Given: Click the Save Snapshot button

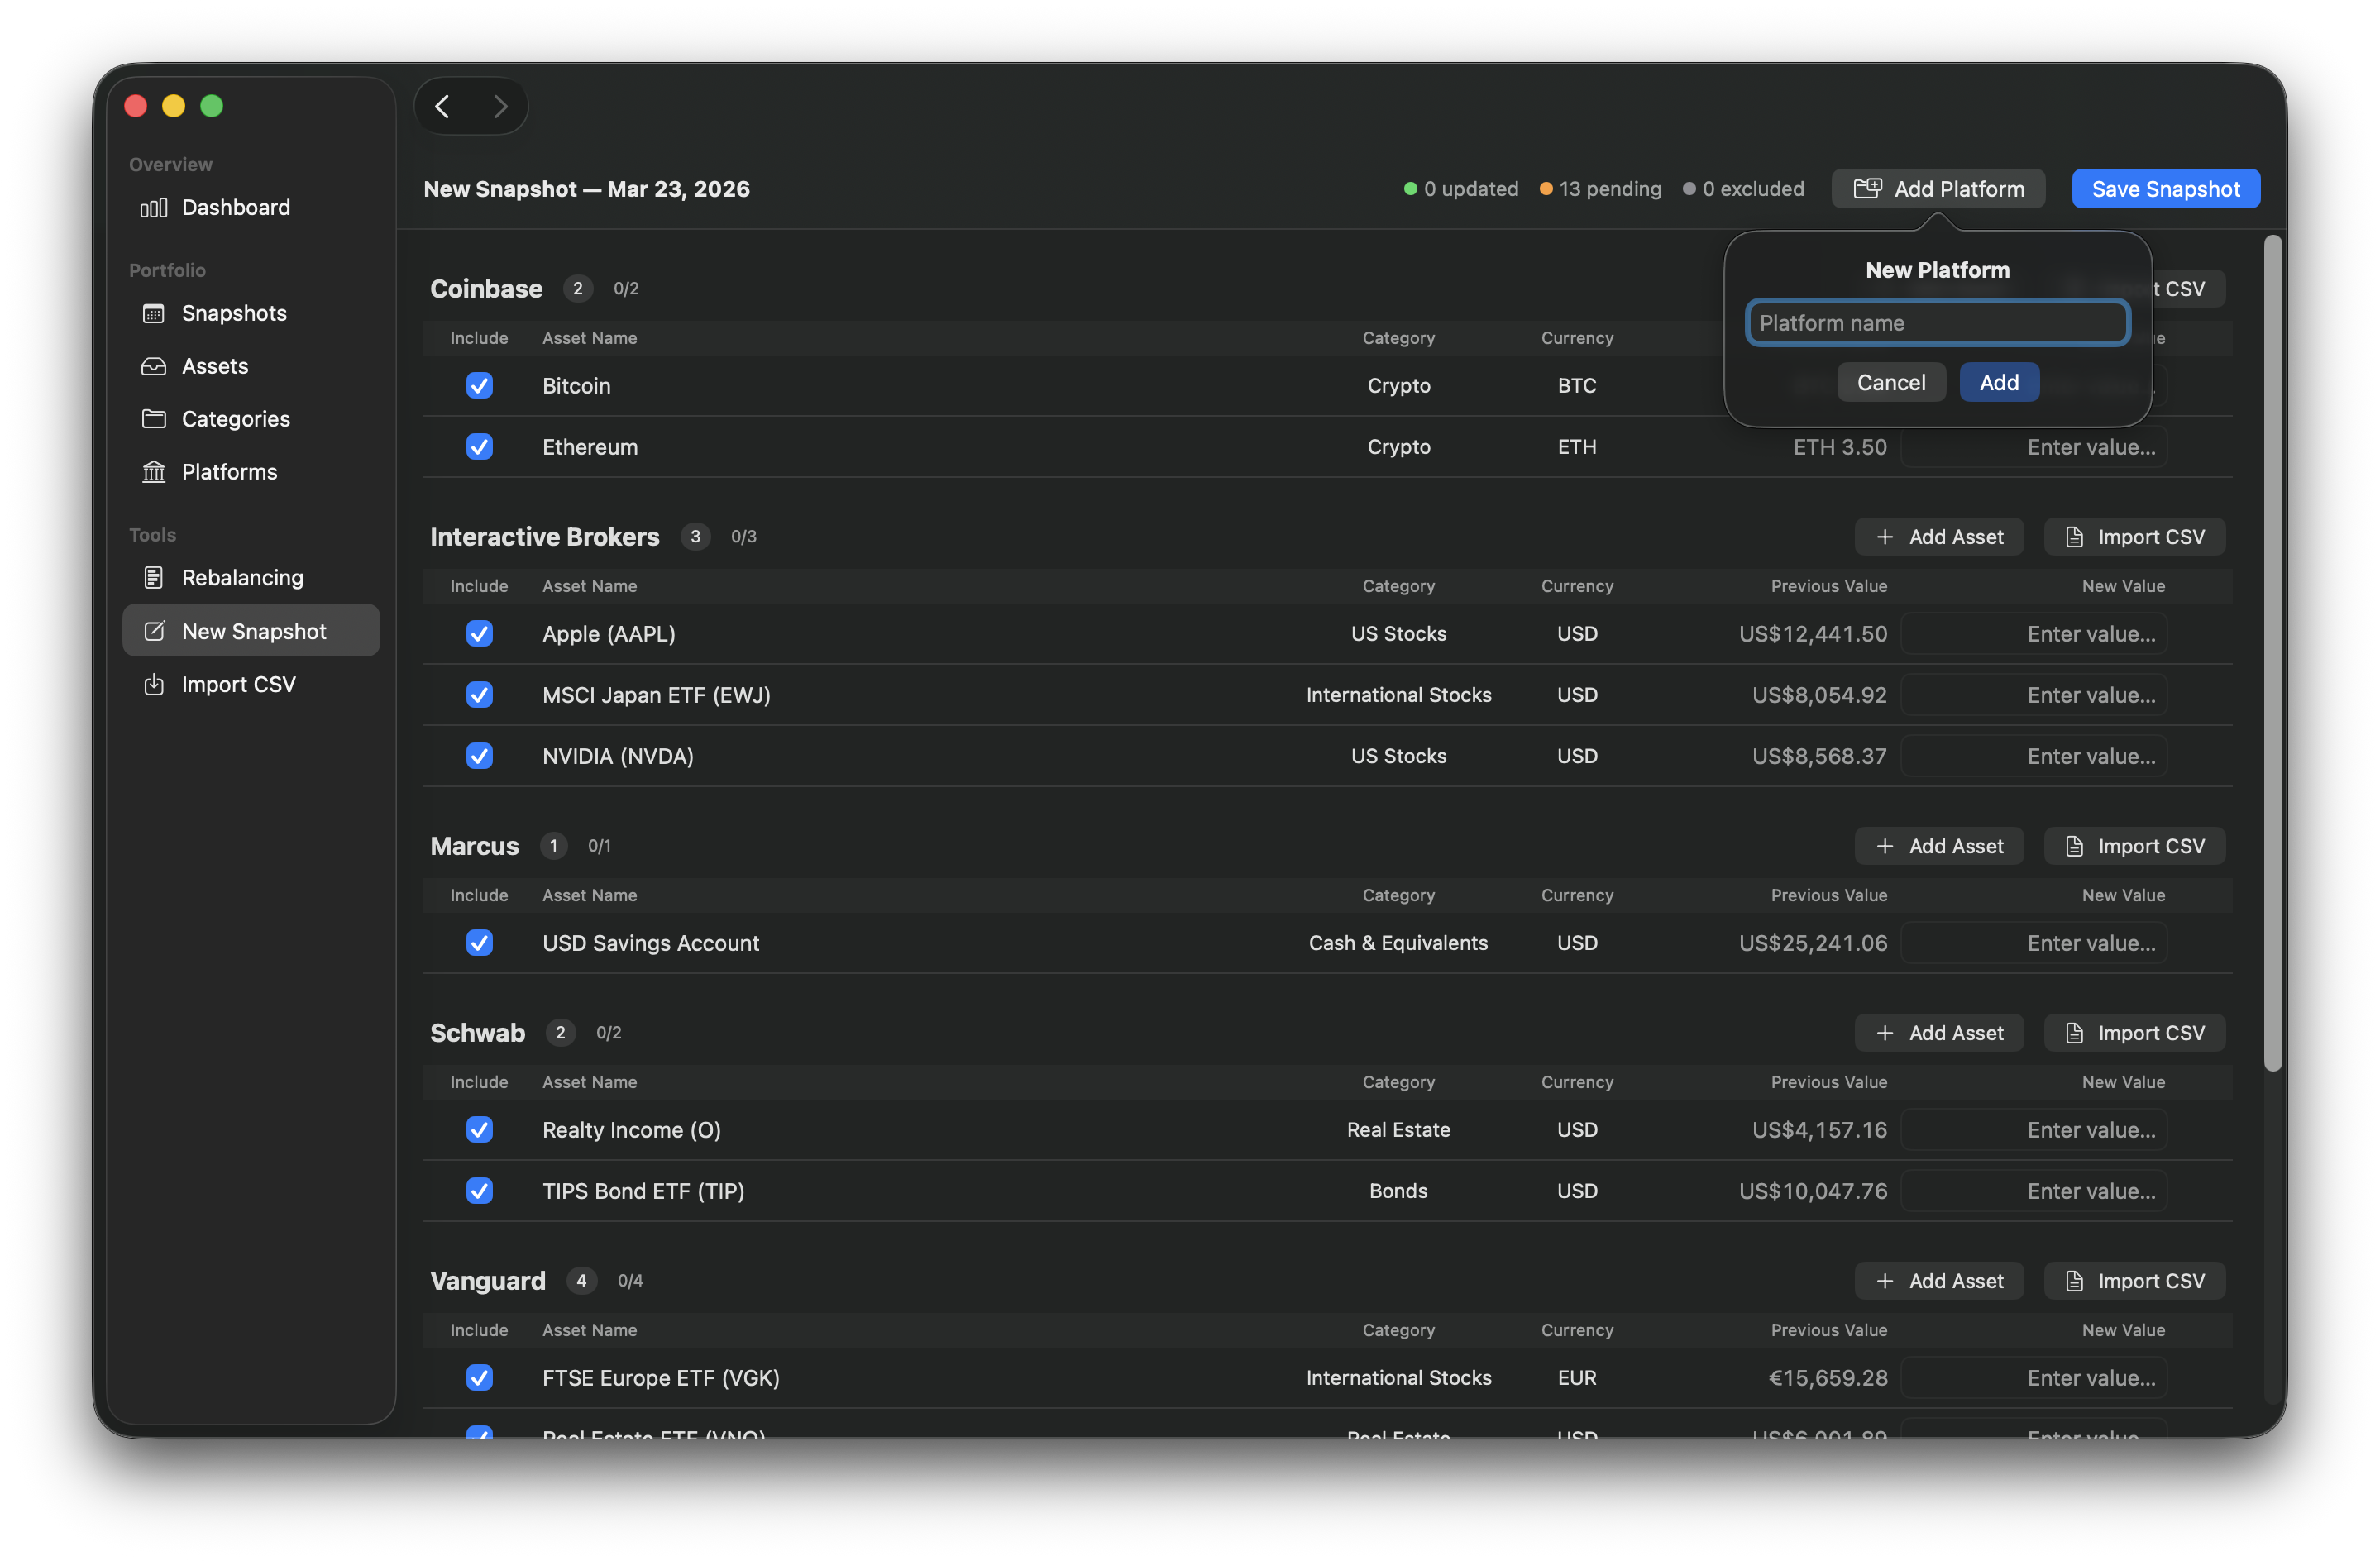Looking at the screenshot, I should (x=2165, y=189).
